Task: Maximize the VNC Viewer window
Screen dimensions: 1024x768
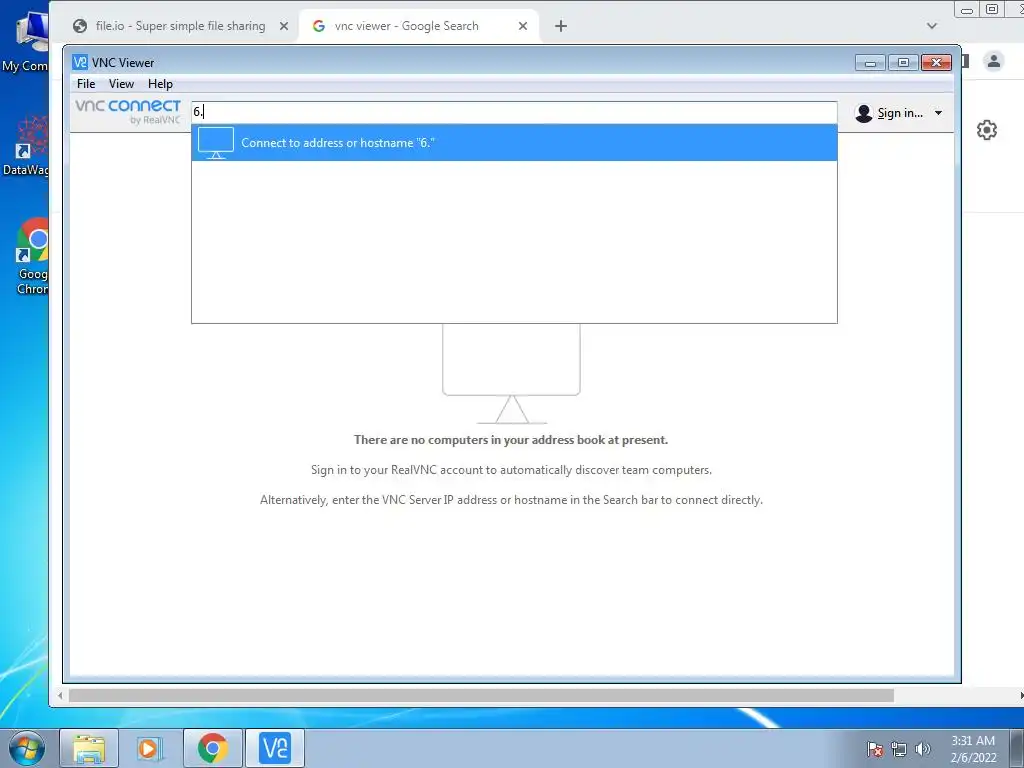Action: click(x=903, y=63)
